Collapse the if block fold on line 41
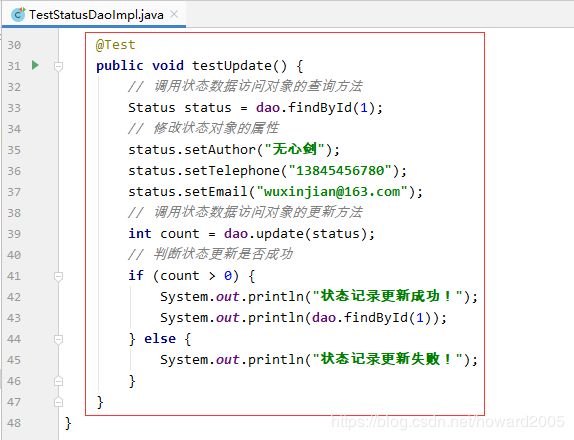 click(58, 276)
